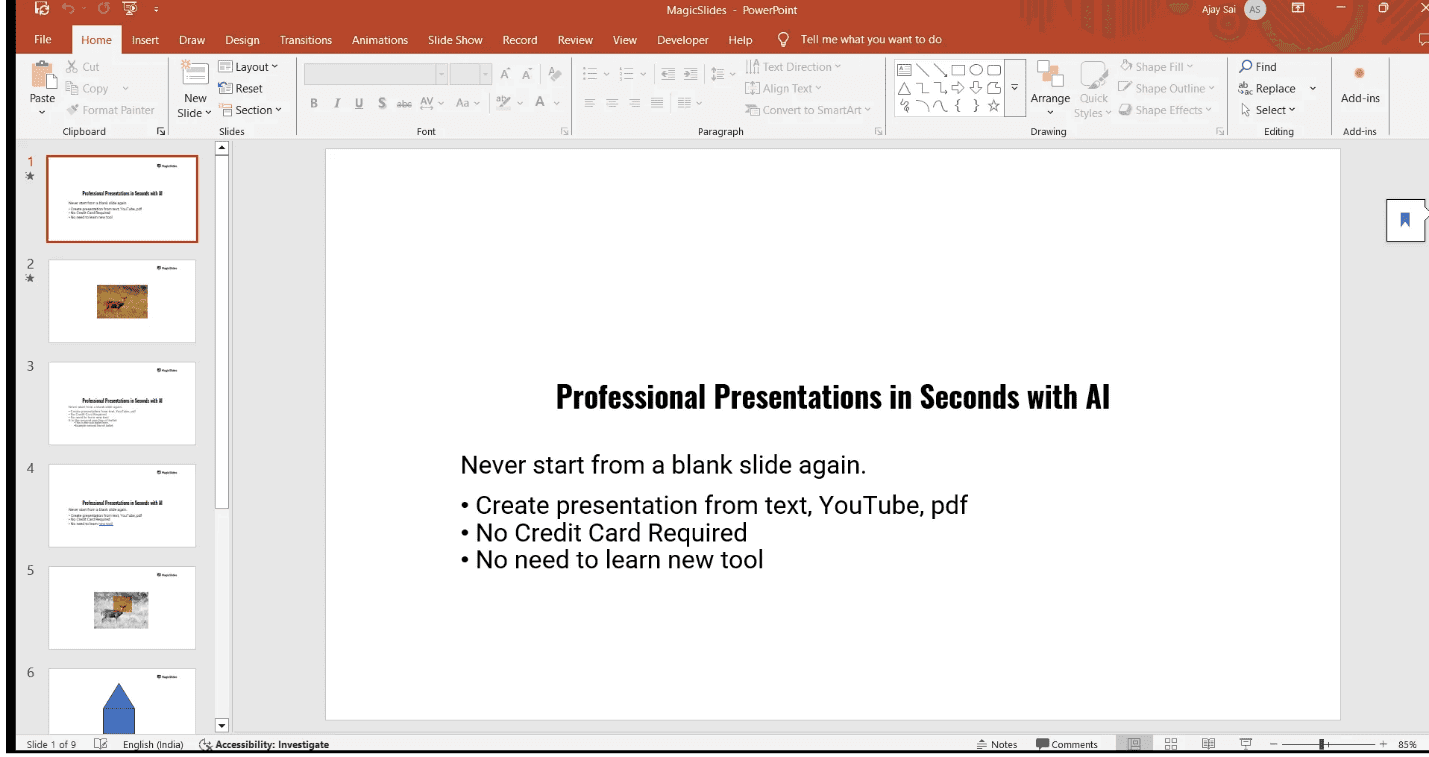Select the curve shape in gallery
1429x757 pixels.
pos(940,106)
